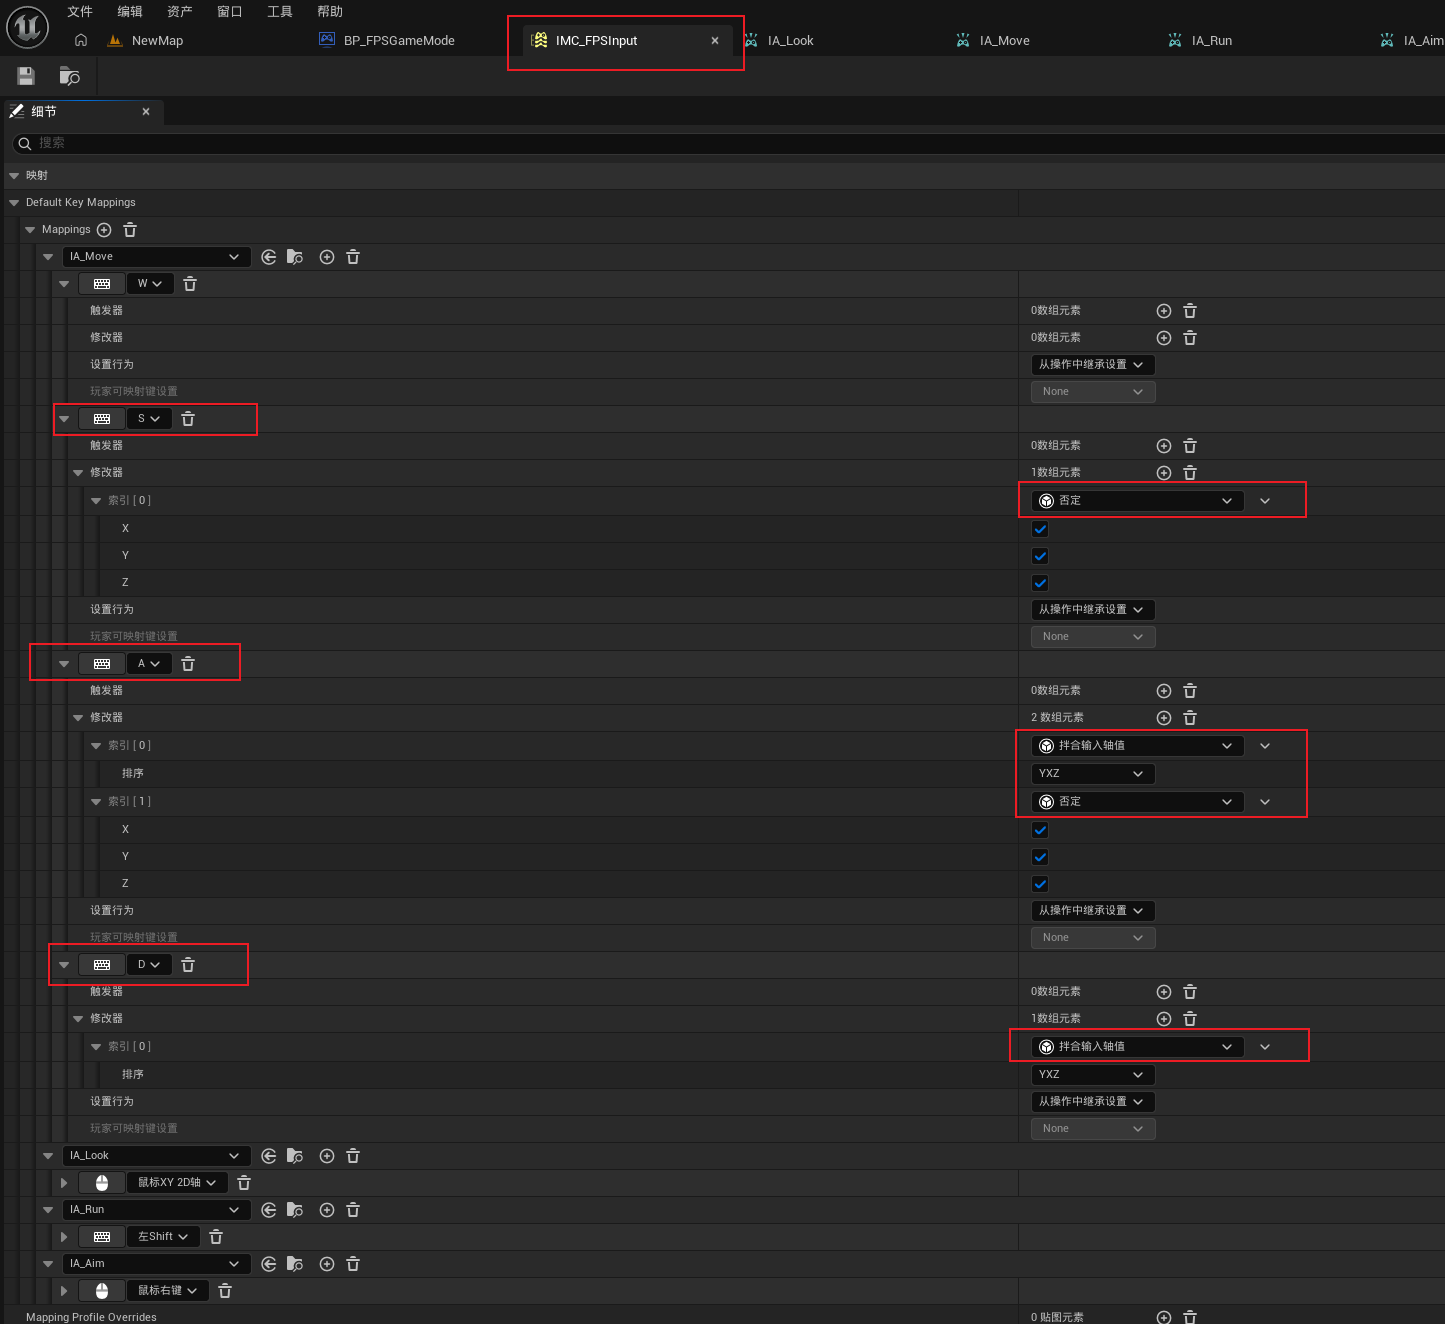1445x1324 pixels.
Task: Click mouse icon selector for IA_Look binding
Action: [x=102, y=1183]
